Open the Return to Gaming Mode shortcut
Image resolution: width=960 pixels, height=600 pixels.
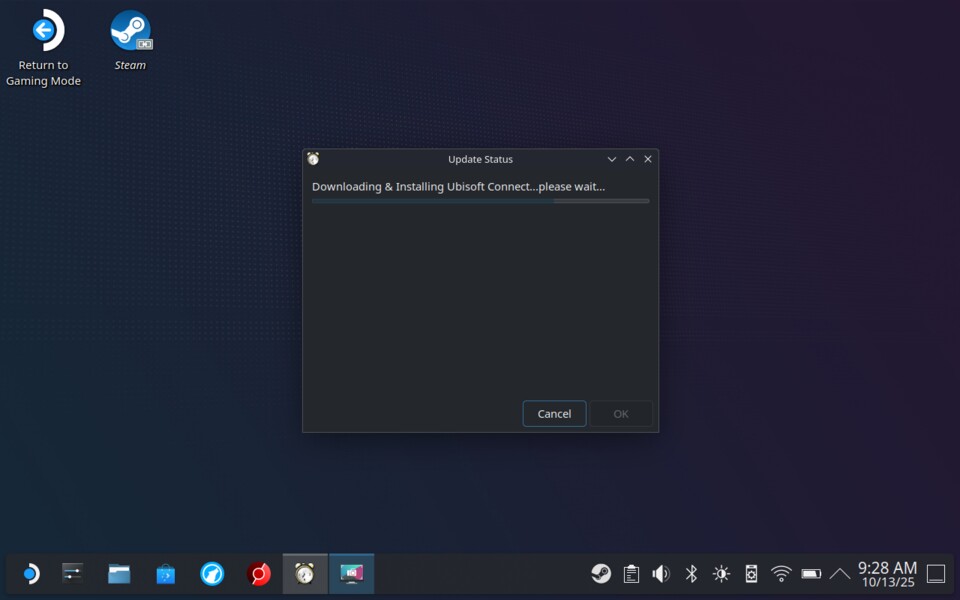coord(44,32)
